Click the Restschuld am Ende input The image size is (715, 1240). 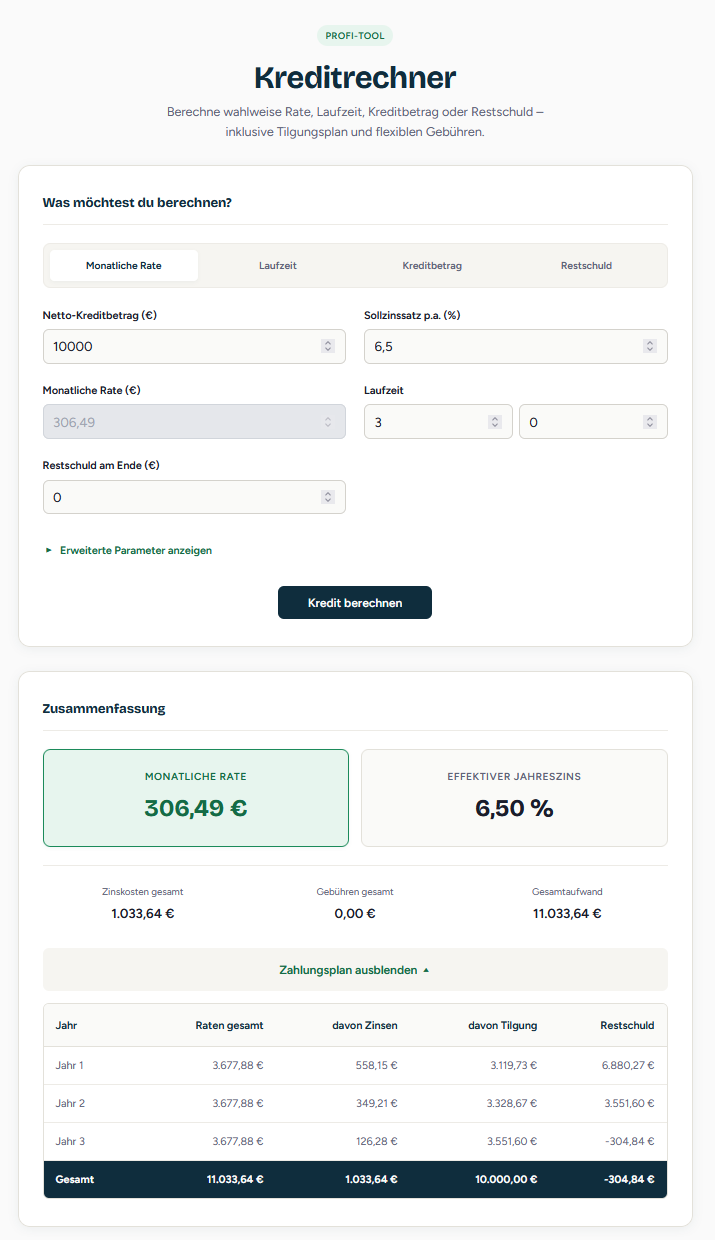tap(180, 497)
